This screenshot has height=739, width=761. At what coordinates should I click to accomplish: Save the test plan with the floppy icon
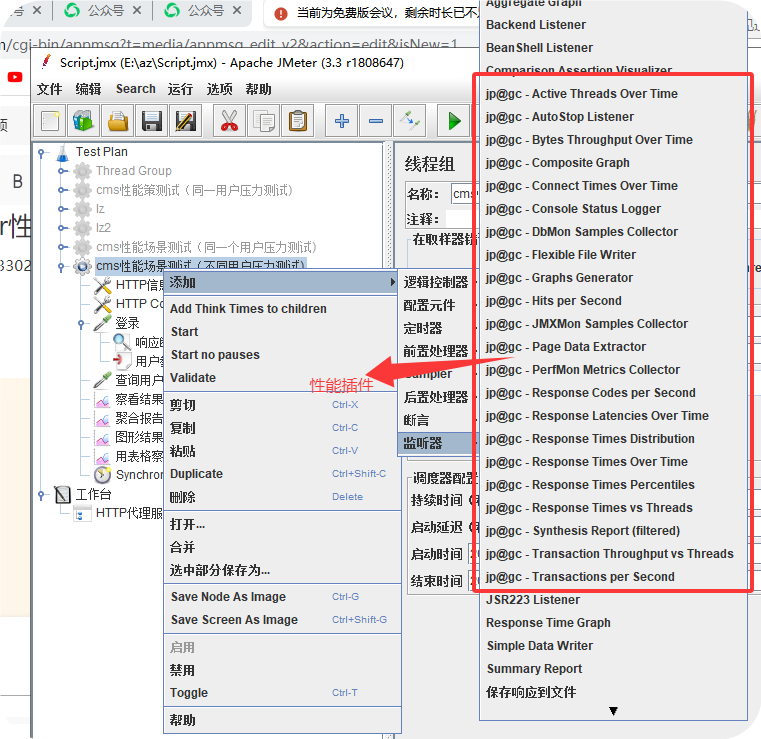click(x=151, y=121)
